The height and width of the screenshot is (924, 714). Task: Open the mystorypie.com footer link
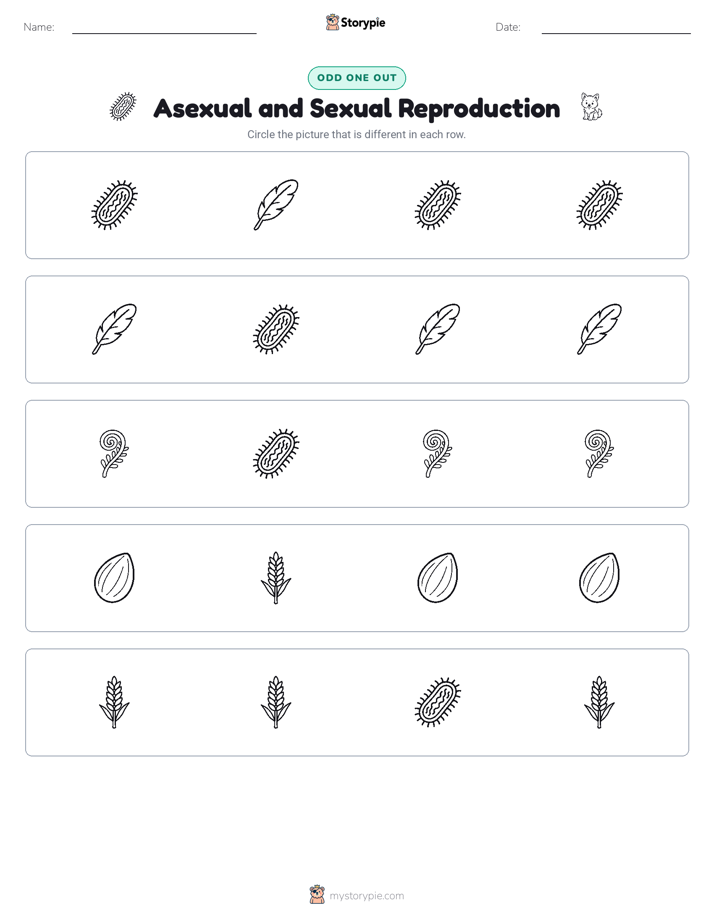(366, 896)
